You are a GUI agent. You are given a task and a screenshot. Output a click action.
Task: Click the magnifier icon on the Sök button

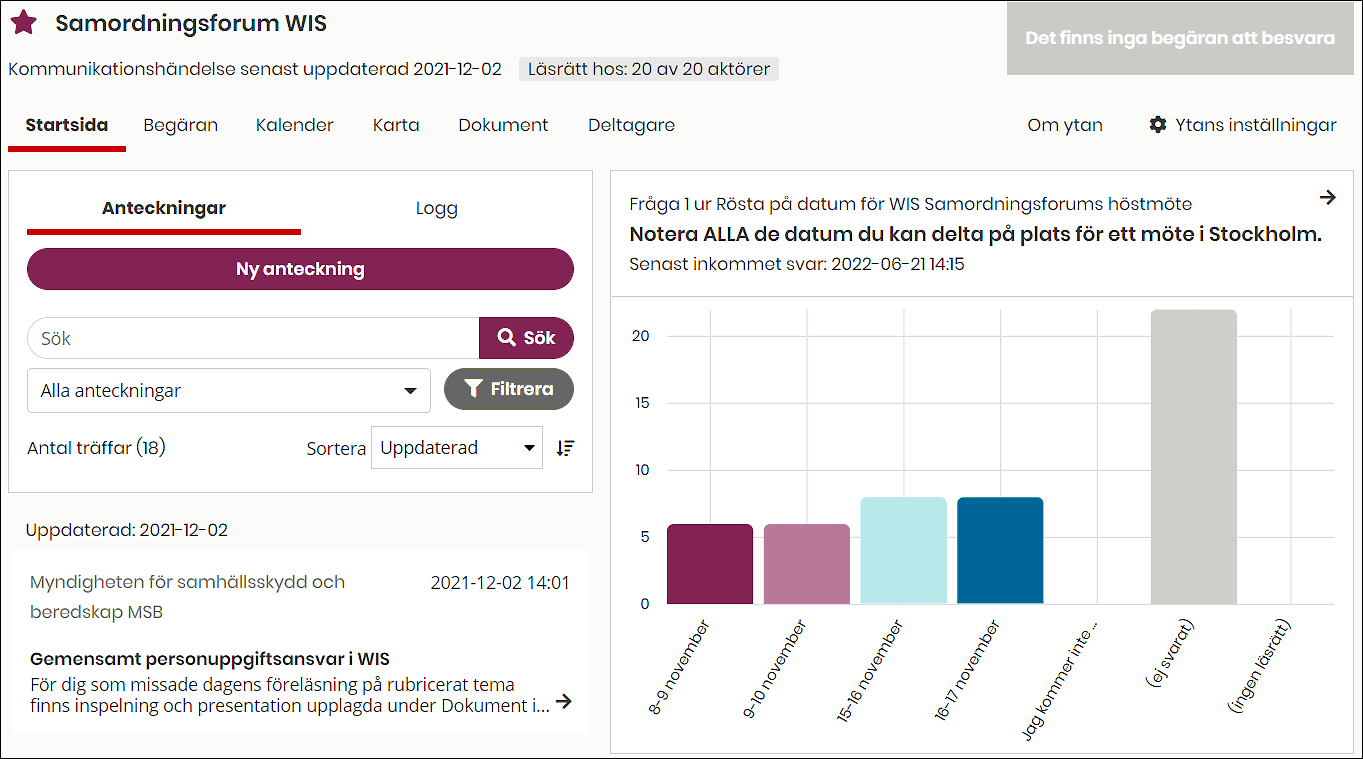pos(505,337)
